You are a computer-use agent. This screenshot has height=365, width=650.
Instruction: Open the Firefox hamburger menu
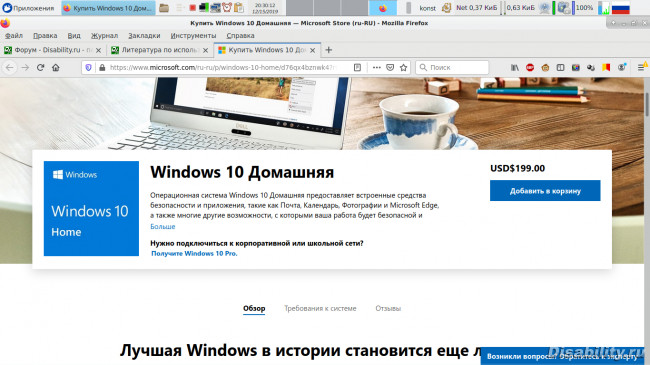pyautogui.click(x=641, y=67)
